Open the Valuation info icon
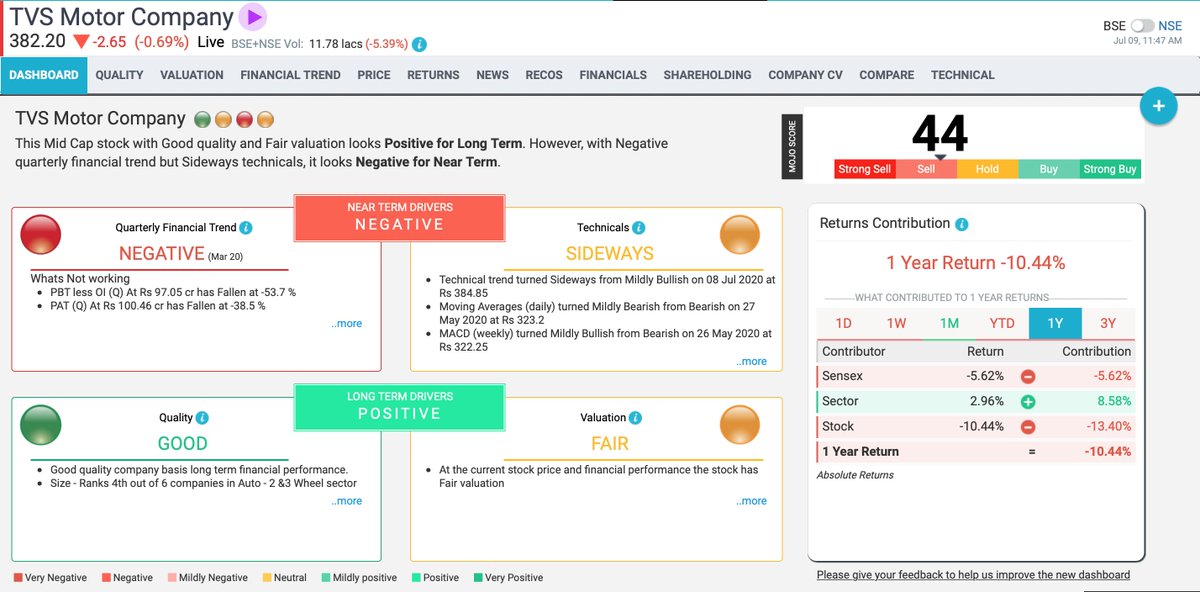Screen dimensions: 1200x592 point(636,418)
